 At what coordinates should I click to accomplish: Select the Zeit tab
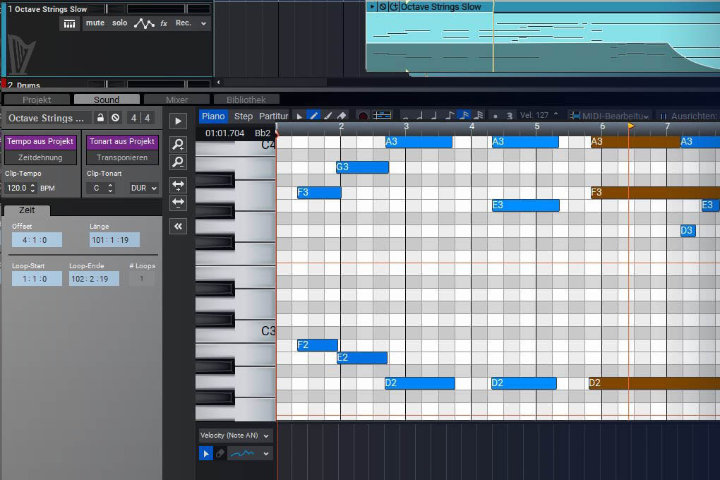point(27,210)
